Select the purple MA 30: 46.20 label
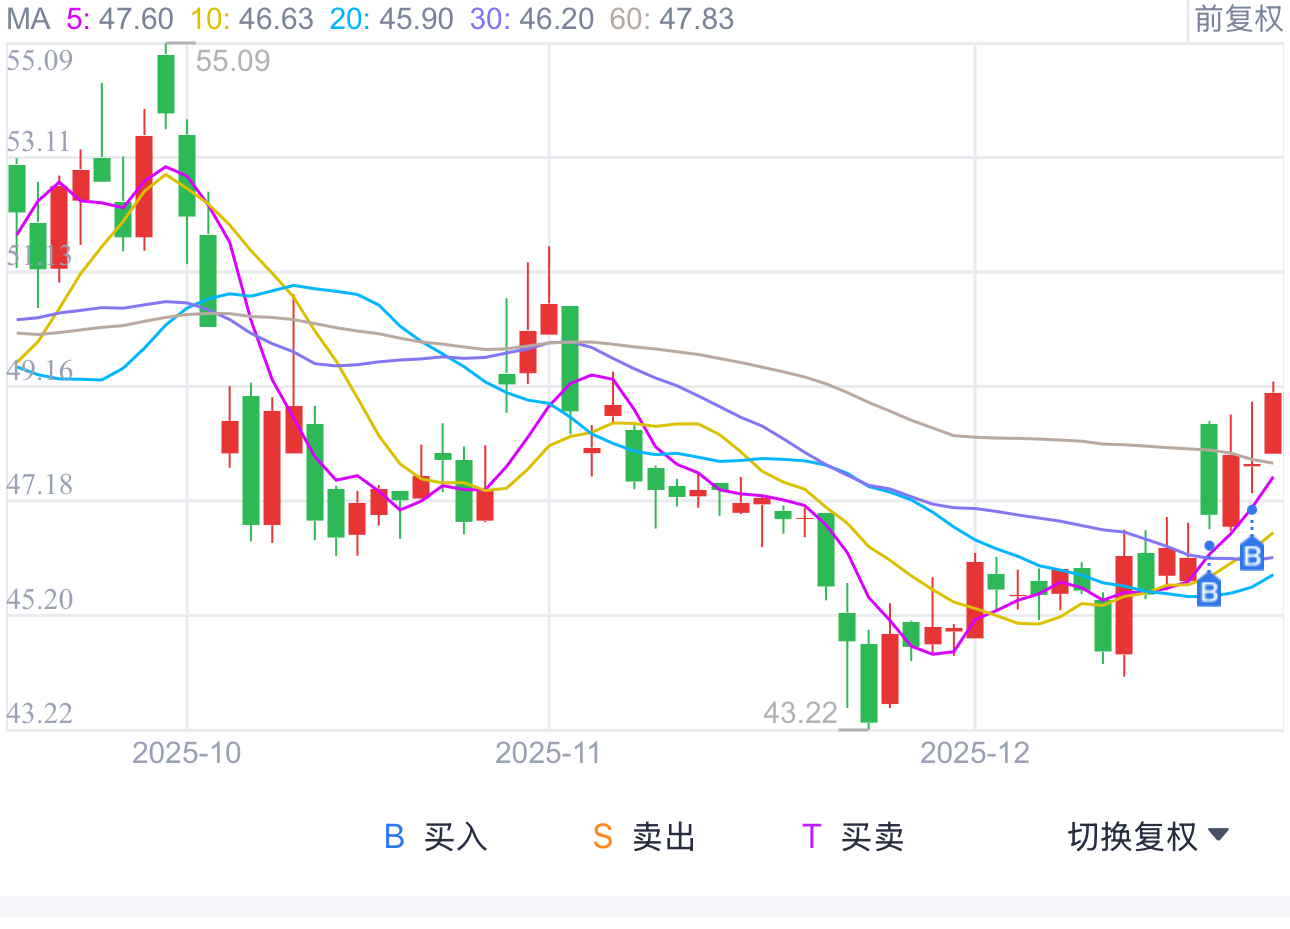This screenshot has width=1290, height=929. click(531, 18)
